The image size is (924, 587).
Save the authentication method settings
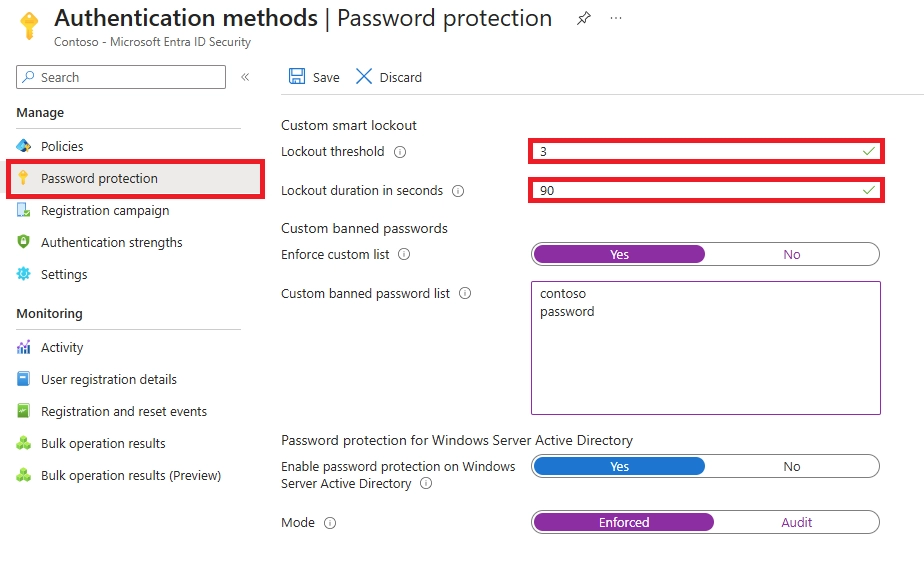tap(313, 76)
